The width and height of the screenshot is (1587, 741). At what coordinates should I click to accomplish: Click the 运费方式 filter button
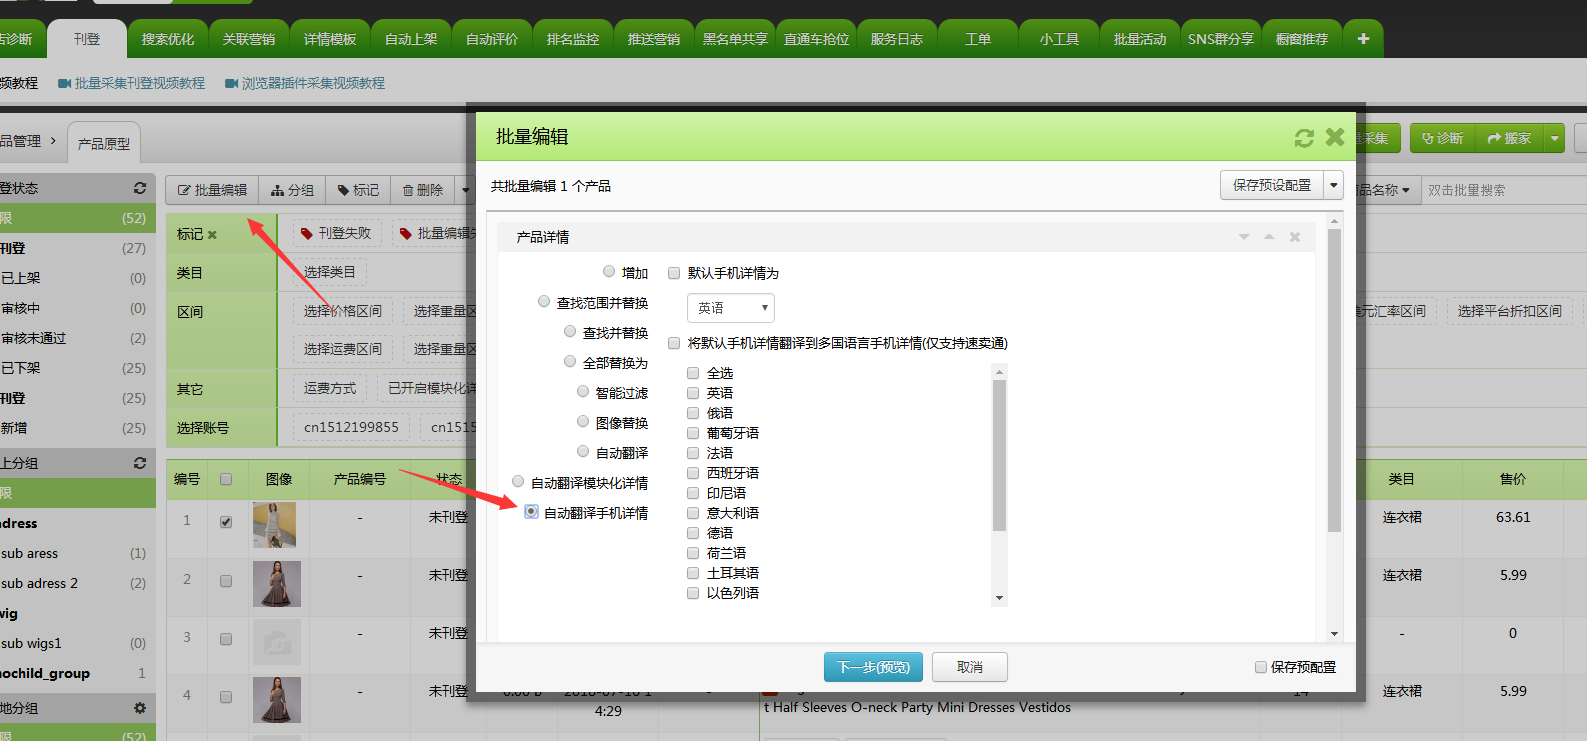[x=330, y=388]
